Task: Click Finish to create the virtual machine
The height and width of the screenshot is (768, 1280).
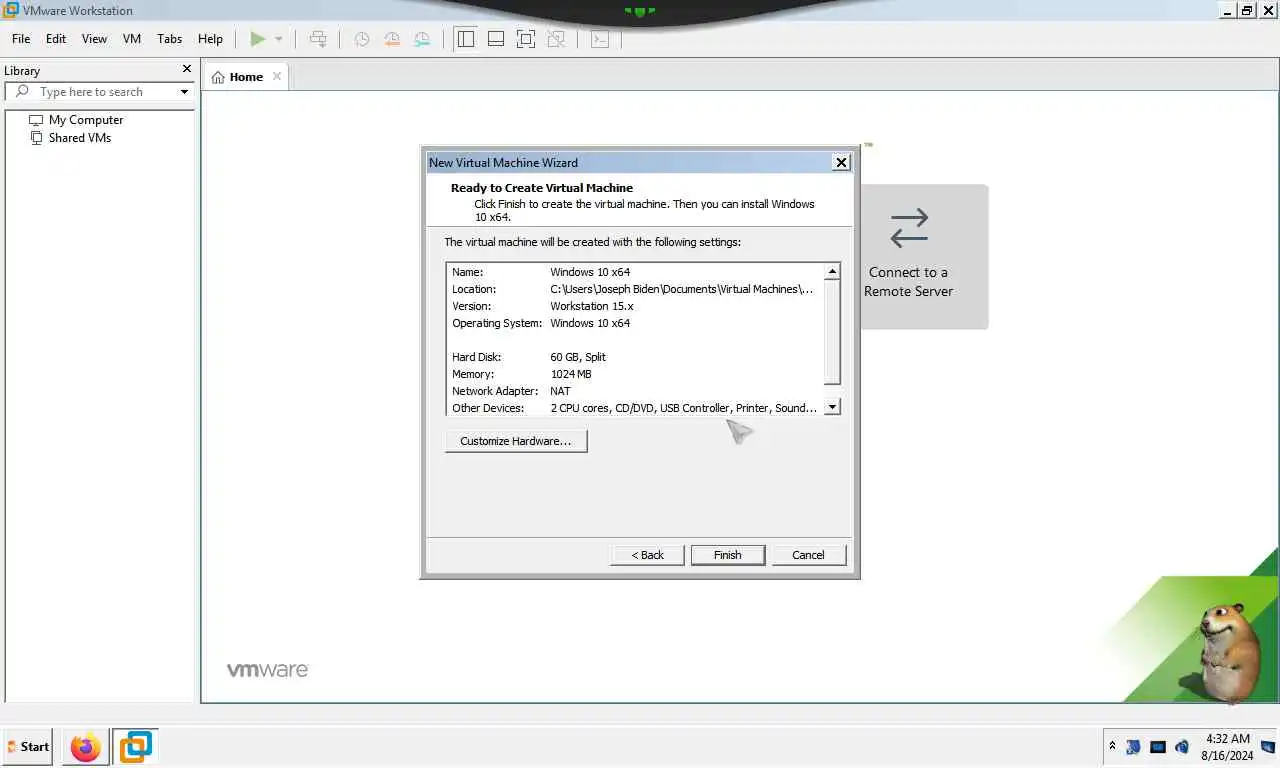Action: pos(728,555)
